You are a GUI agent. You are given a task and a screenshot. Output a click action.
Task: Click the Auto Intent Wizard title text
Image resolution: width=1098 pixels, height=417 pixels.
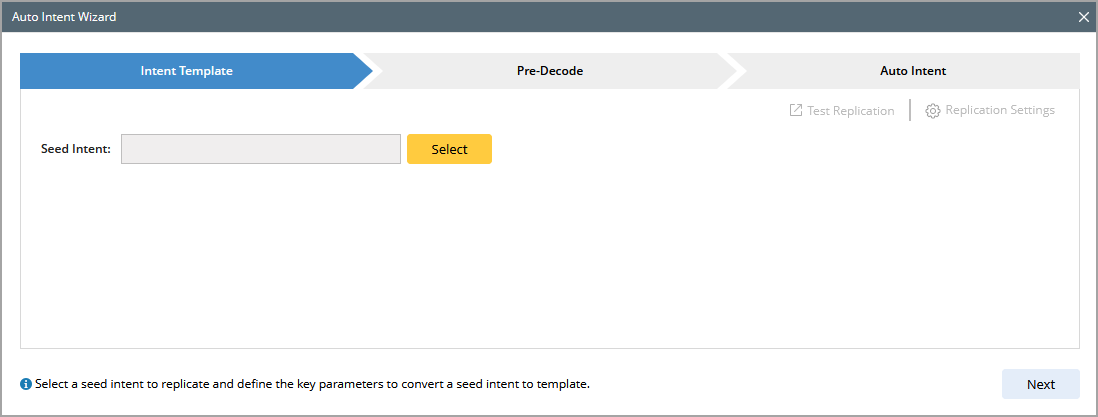click(64, 17)
